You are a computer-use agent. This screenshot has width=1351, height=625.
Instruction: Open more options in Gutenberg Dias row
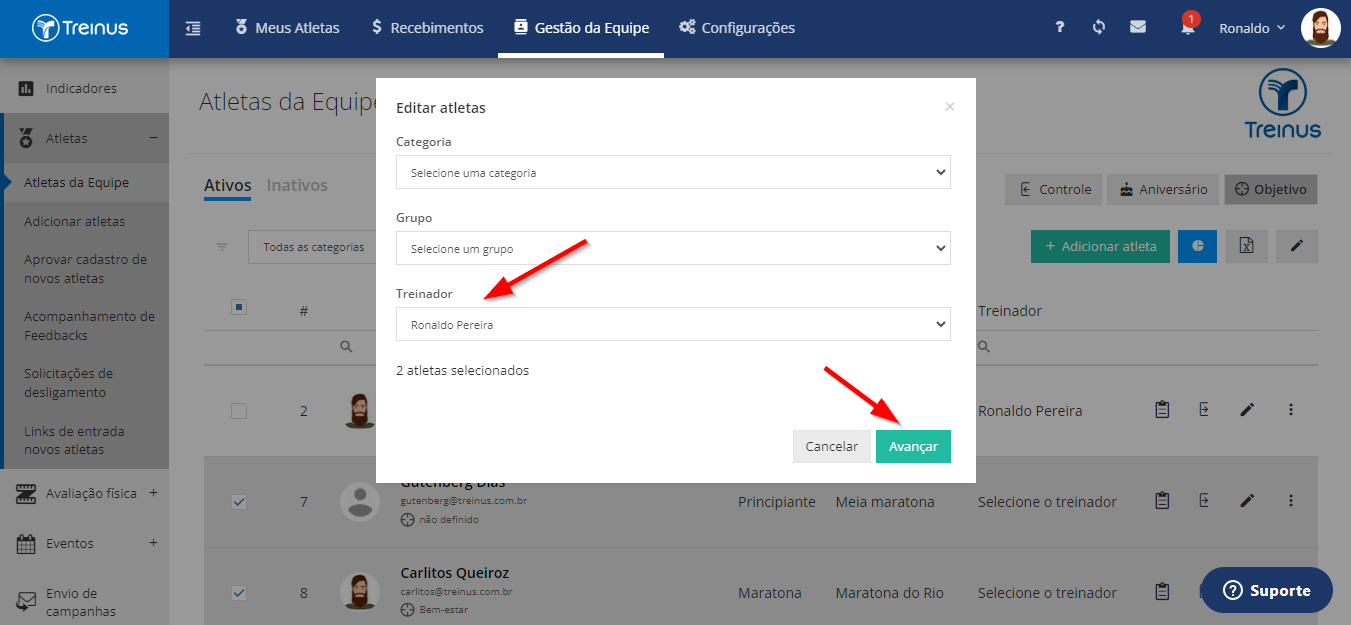1291,501
